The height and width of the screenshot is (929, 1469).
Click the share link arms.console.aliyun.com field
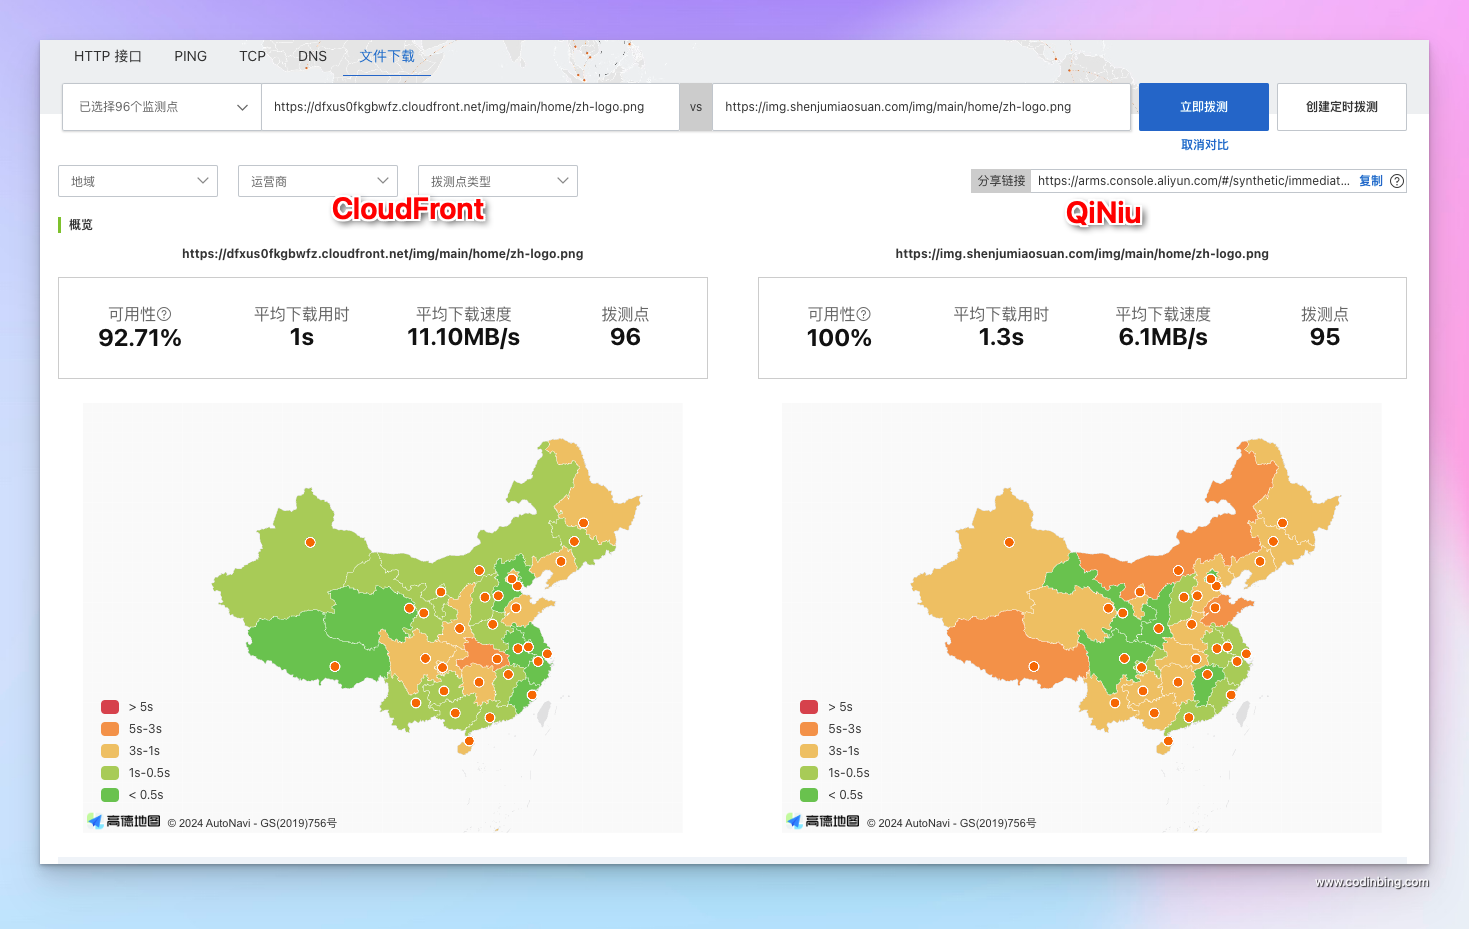(1193, 181)
